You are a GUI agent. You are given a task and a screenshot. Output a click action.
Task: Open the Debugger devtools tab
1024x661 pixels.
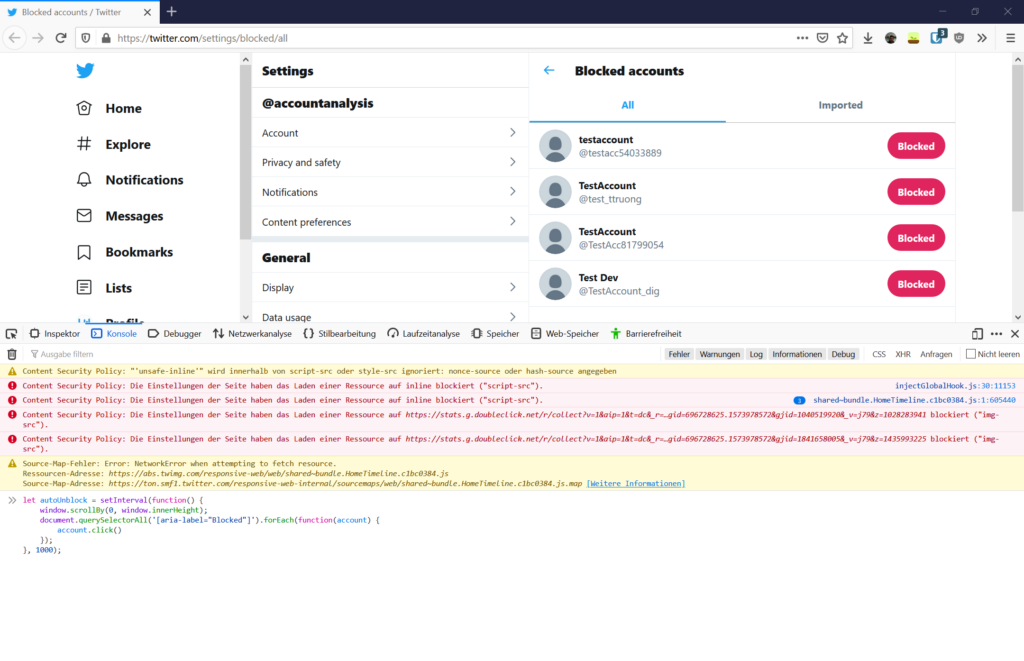[175, 334]
